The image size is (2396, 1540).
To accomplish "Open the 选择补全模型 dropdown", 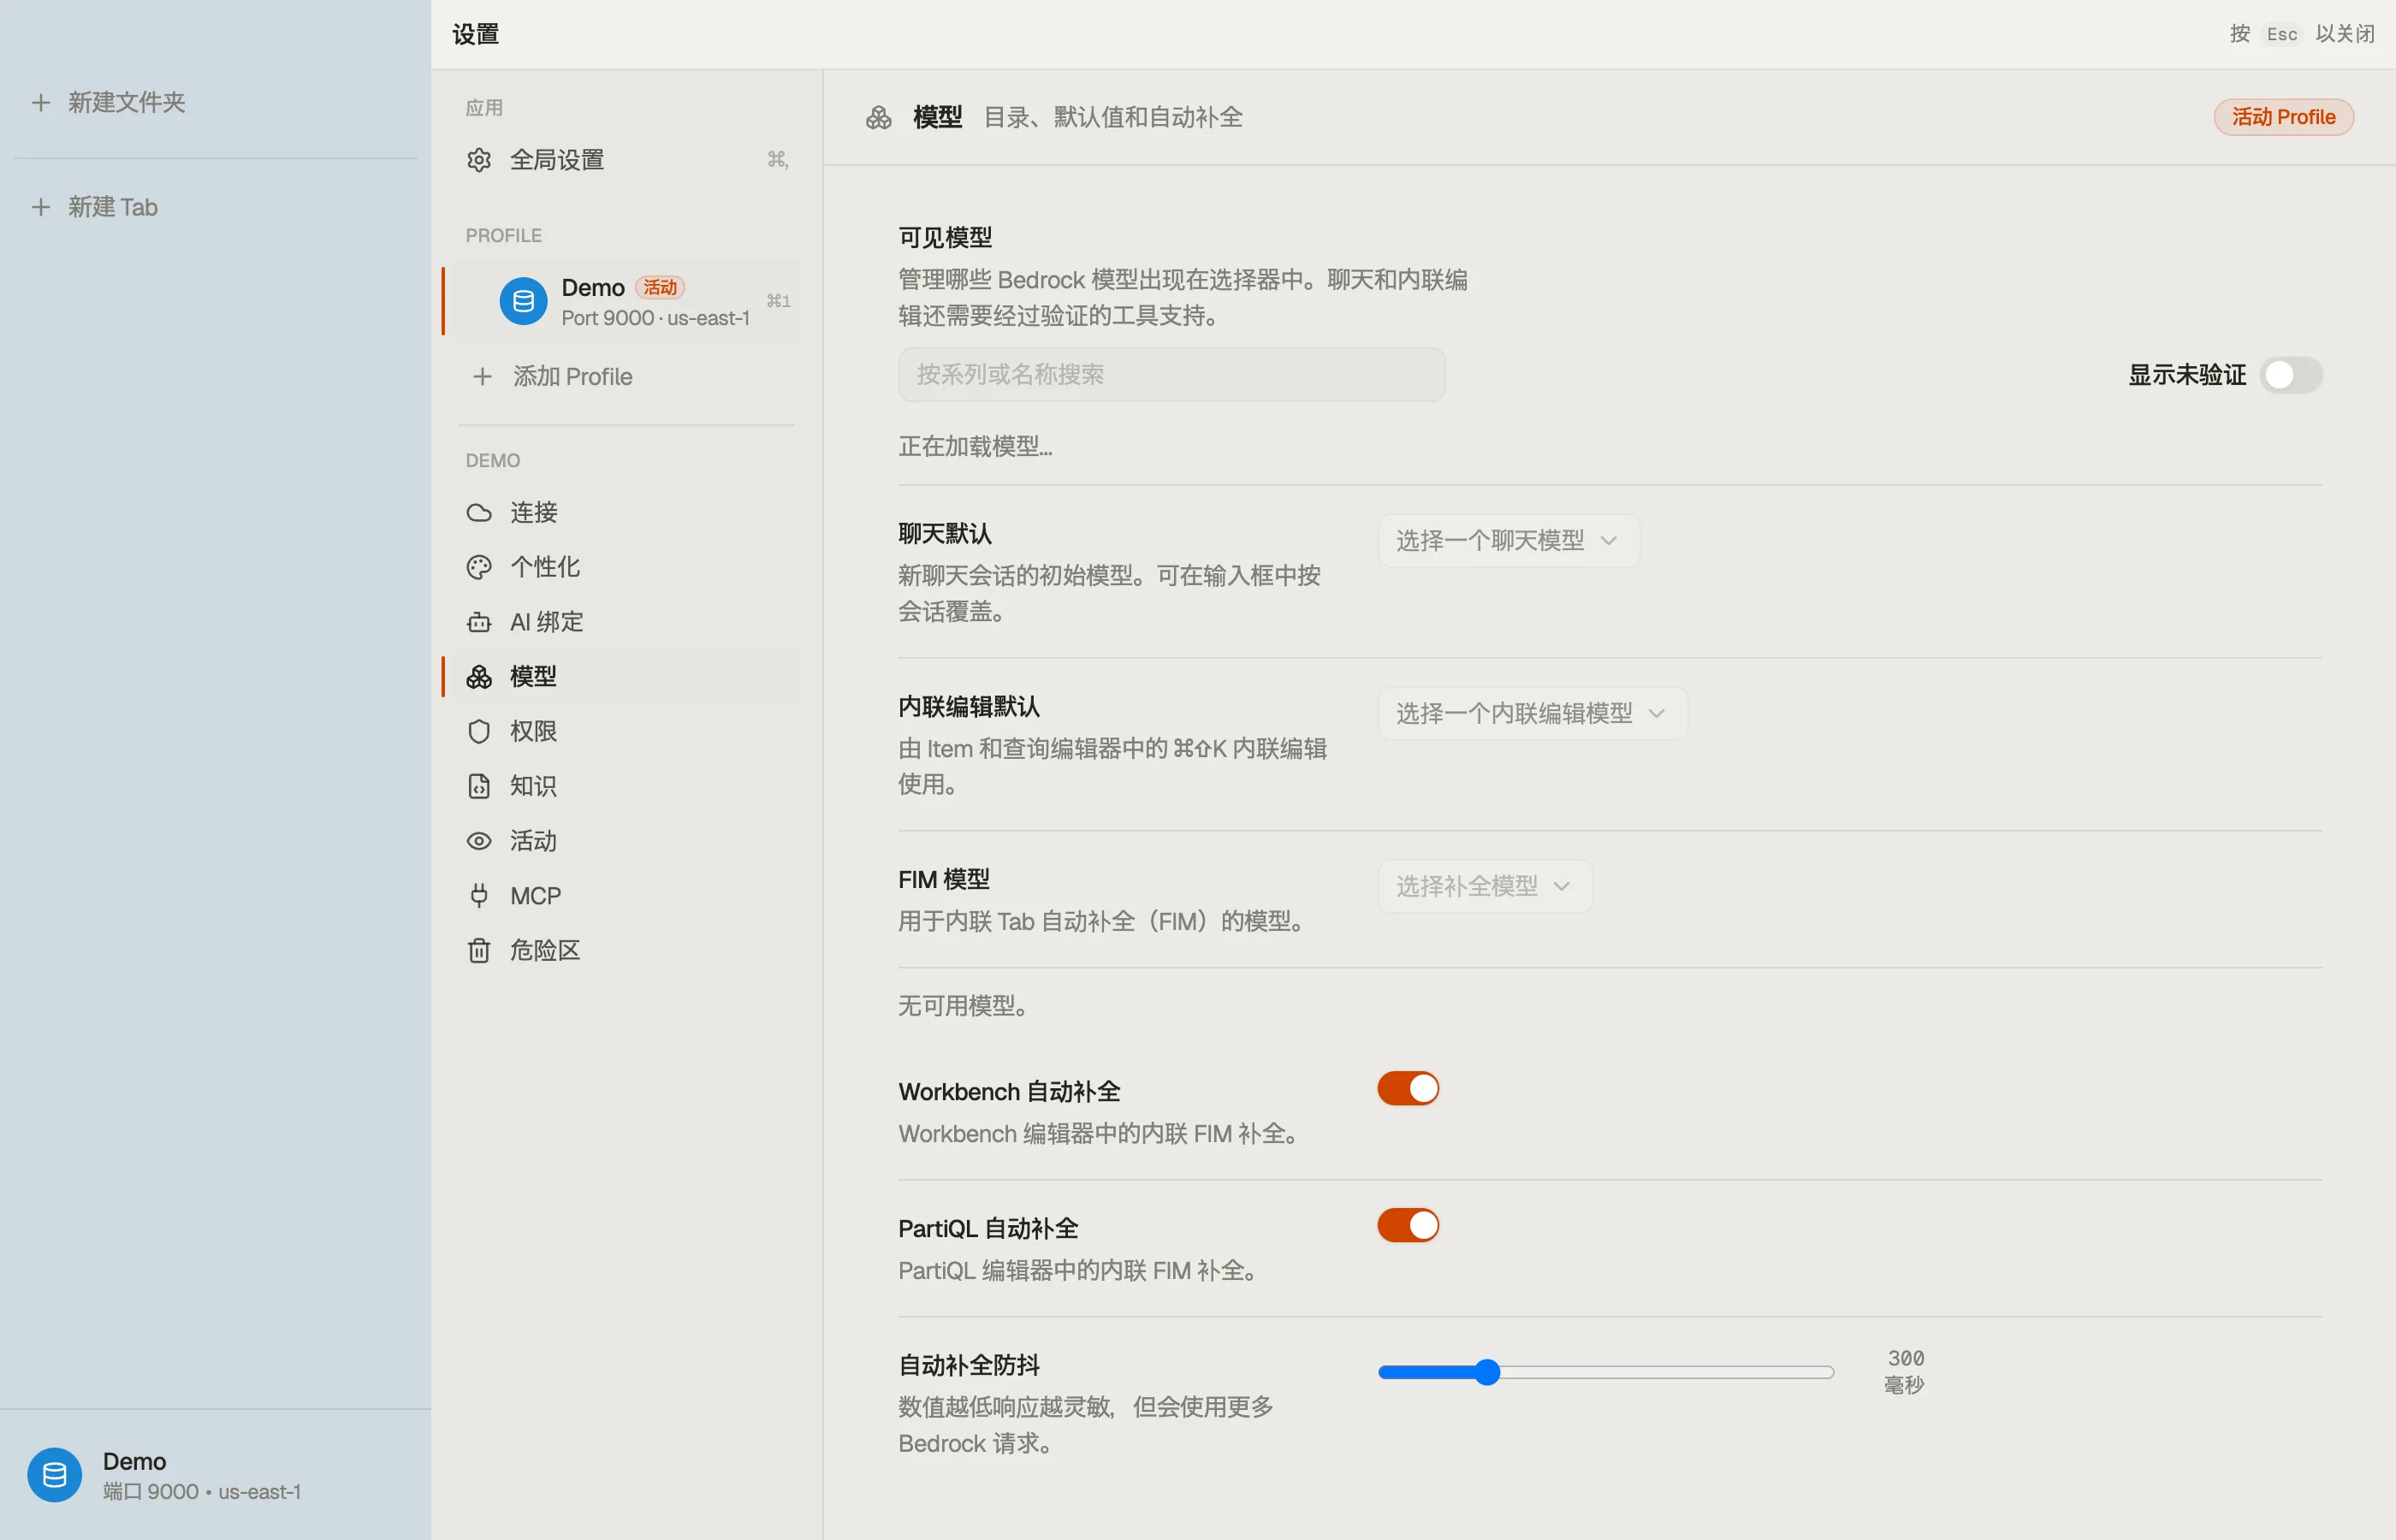I will click(1485, 886).
